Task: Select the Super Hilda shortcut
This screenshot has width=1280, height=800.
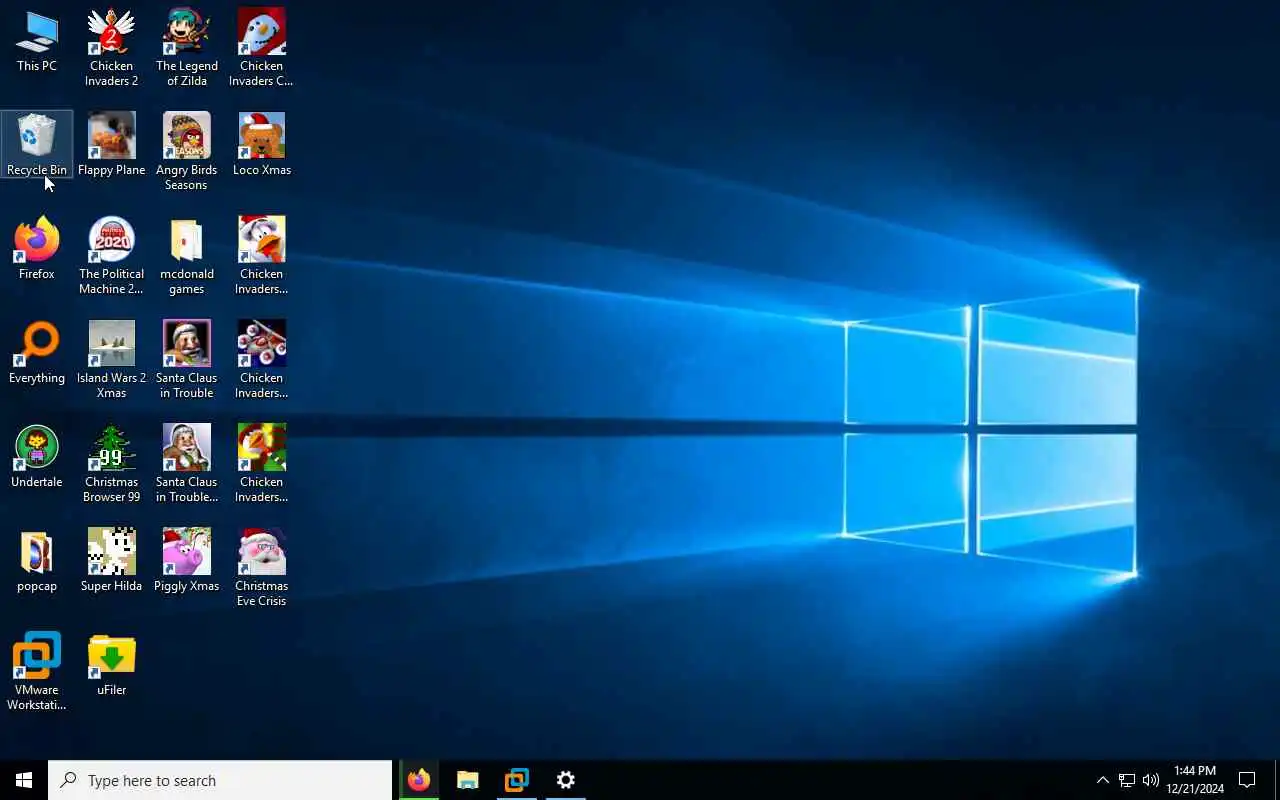Action: [111, 561]
